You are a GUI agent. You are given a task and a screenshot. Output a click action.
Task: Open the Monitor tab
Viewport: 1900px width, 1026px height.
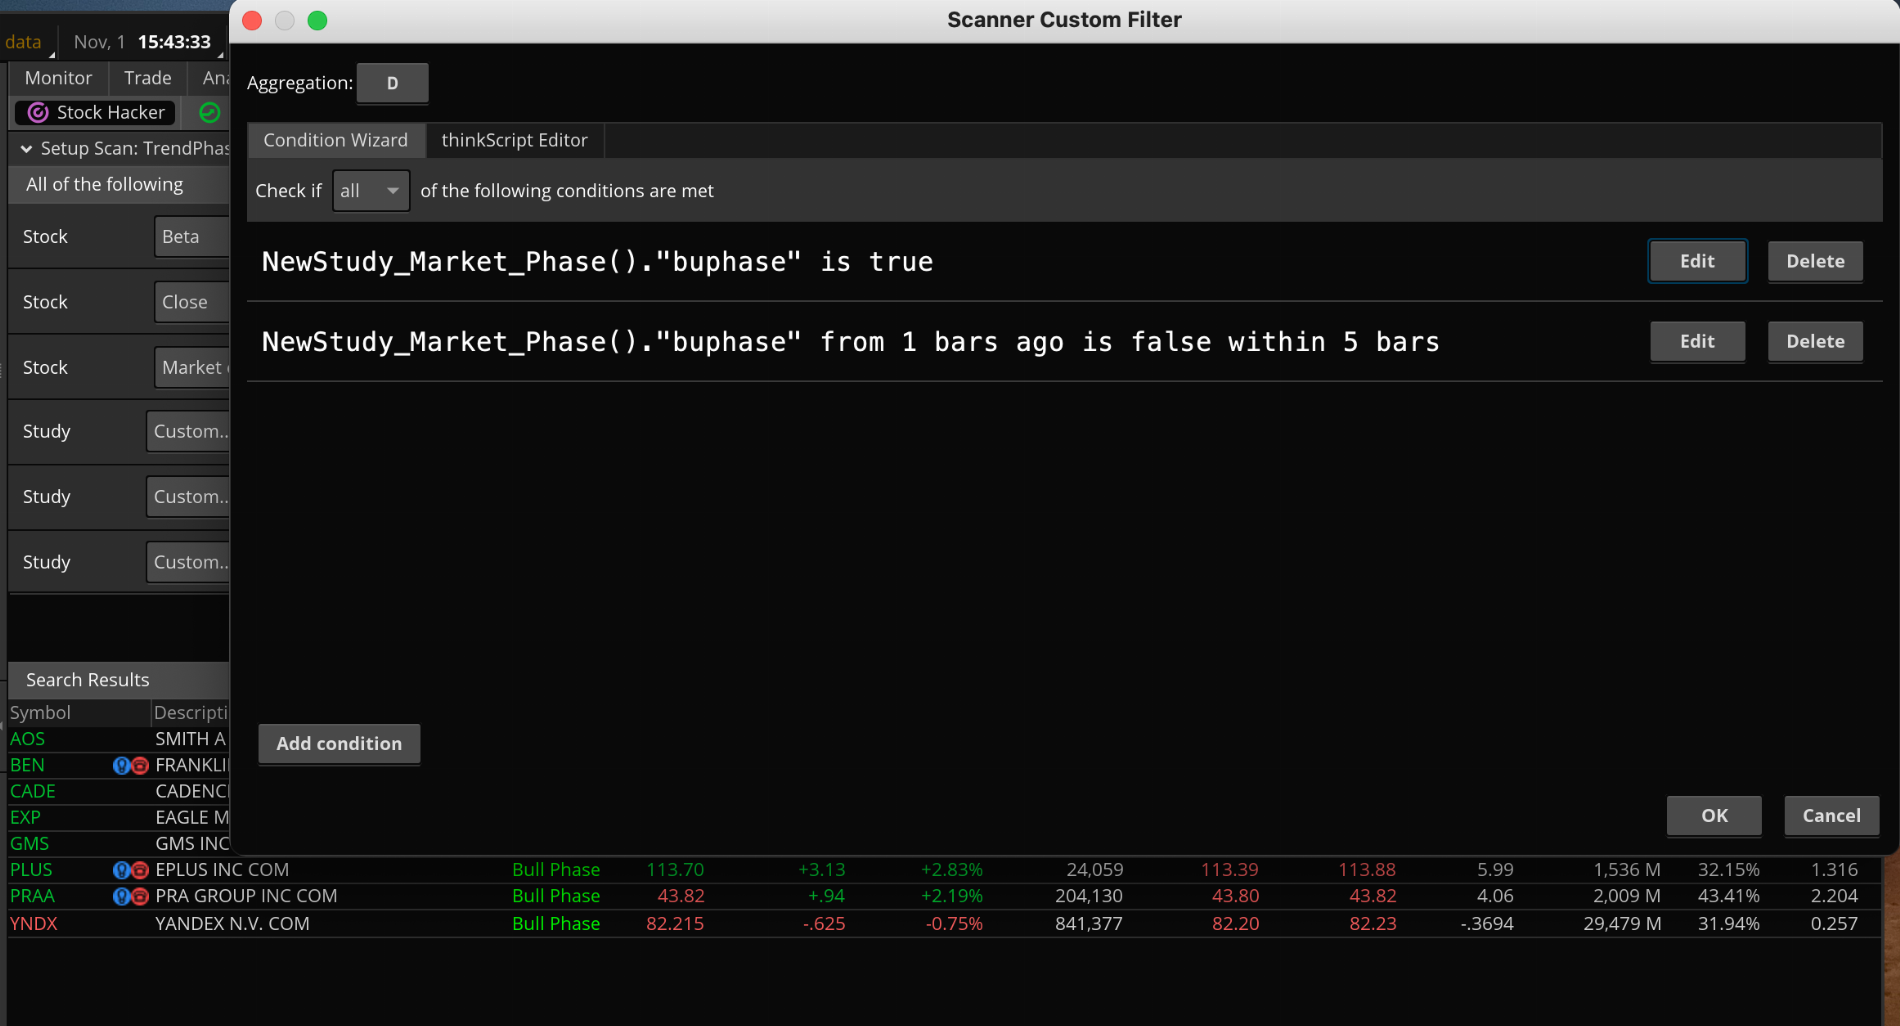[x=58, y=78]
